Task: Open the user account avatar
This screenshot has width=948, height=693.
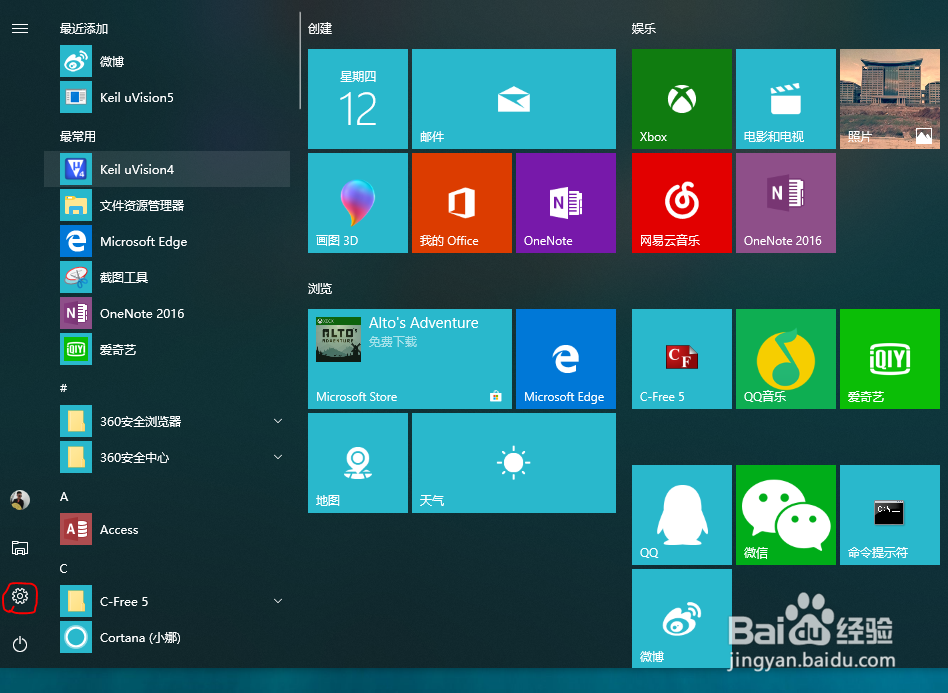Action: pyautogui.click(x=20, y=500)
